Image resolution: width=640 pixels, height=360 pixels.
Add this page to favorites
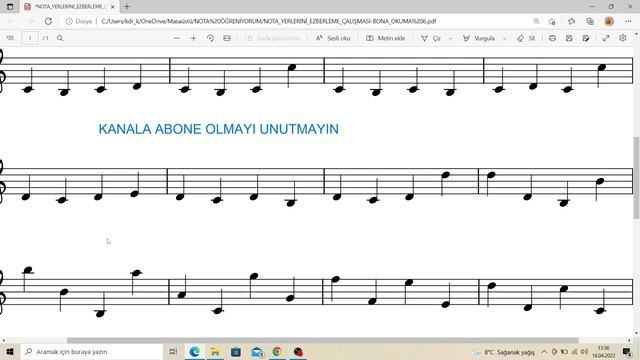click(x=552, y=21)
